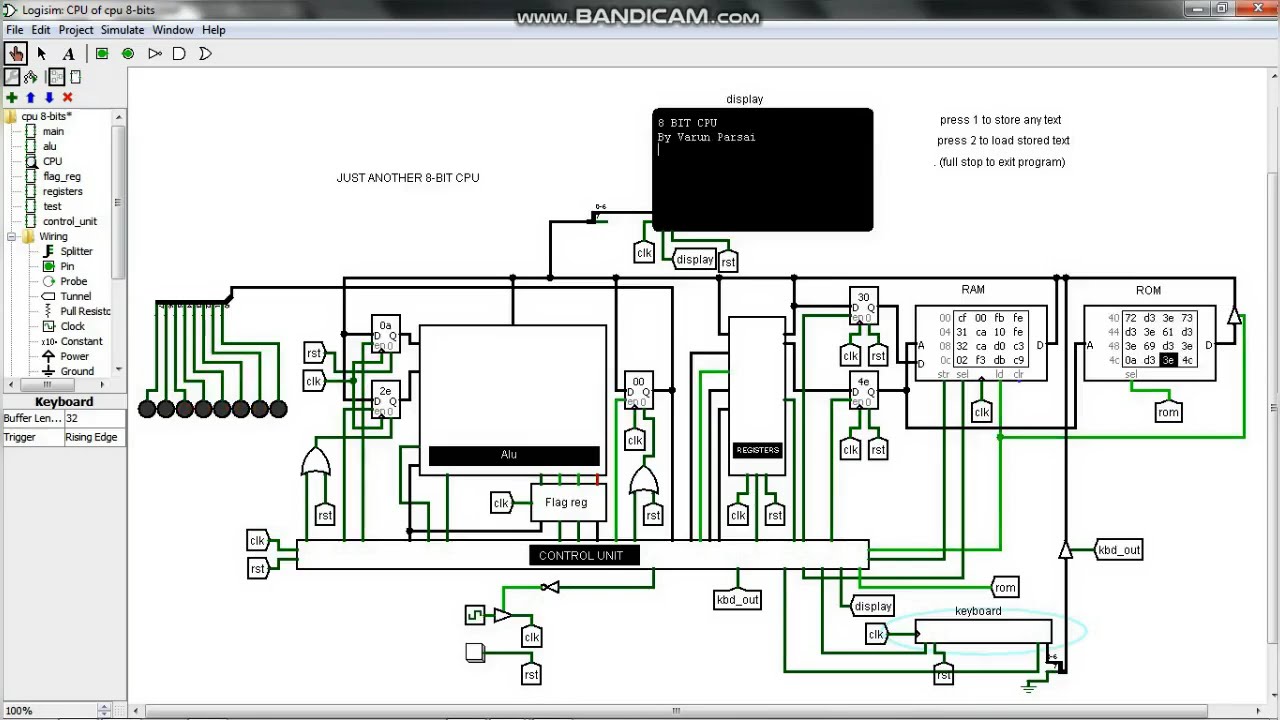Open the Simulate menu

point(122,30)
